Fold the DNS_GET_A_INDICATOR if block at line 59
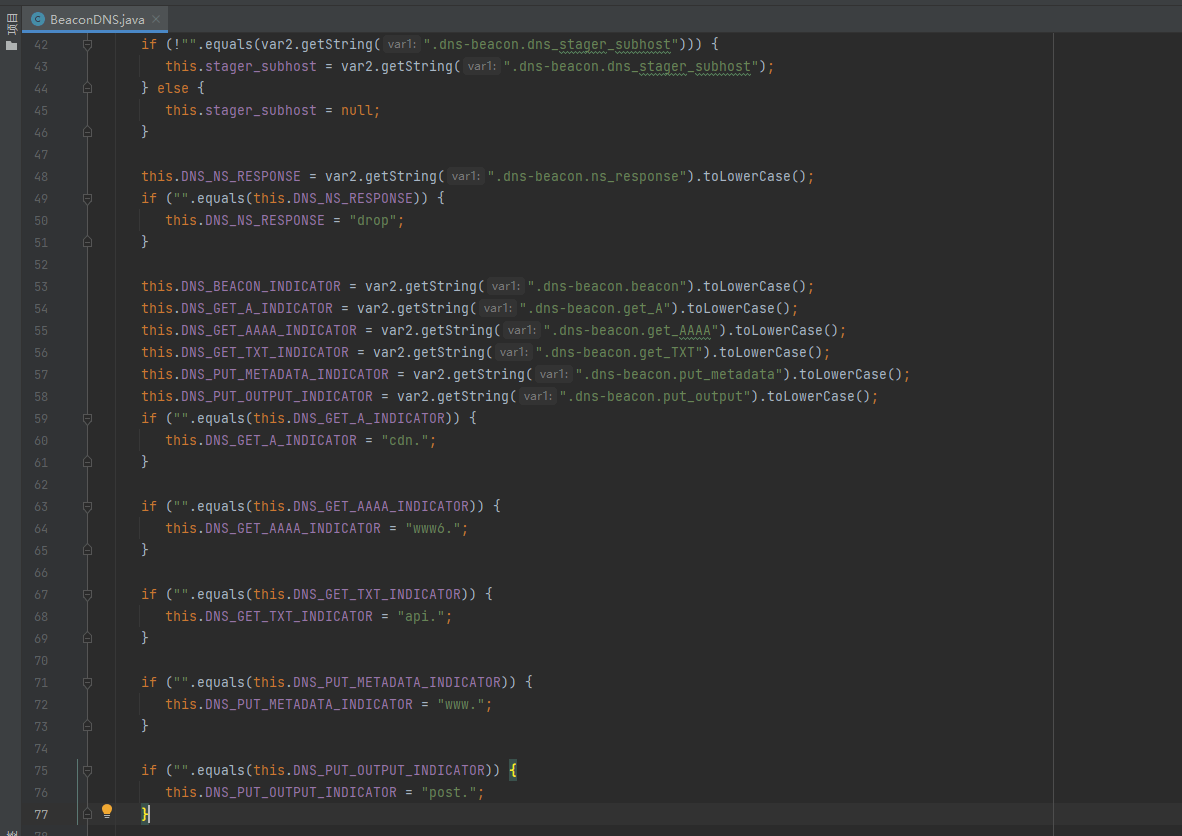The width and height of the screenshot is (1182, 836). click(x=87, y=419)
